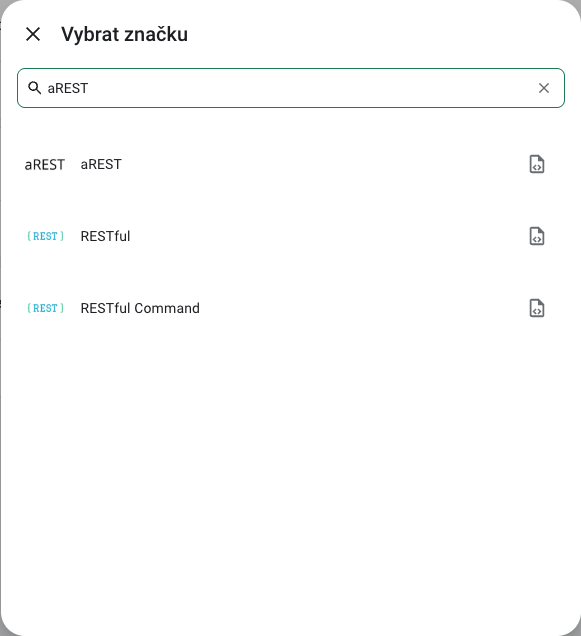Open the code file icon for aREST
The height and width of the screenshot is (636, 581).
(537, 164)
